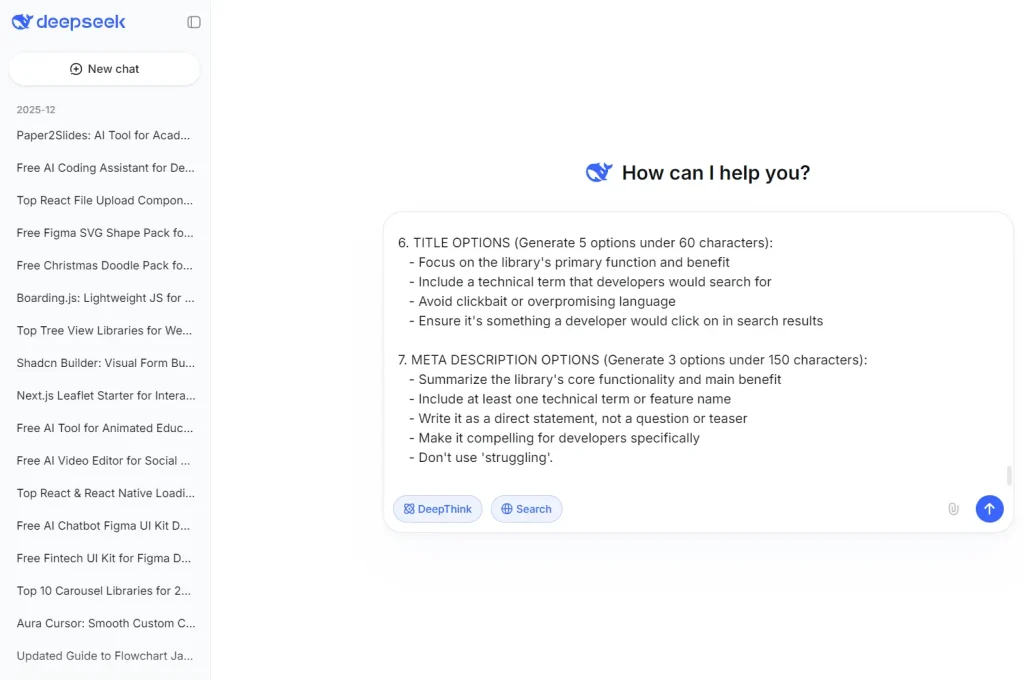
Task: Open Top 10 Carousel Libraries chat
Action: [x=103, y=591]
